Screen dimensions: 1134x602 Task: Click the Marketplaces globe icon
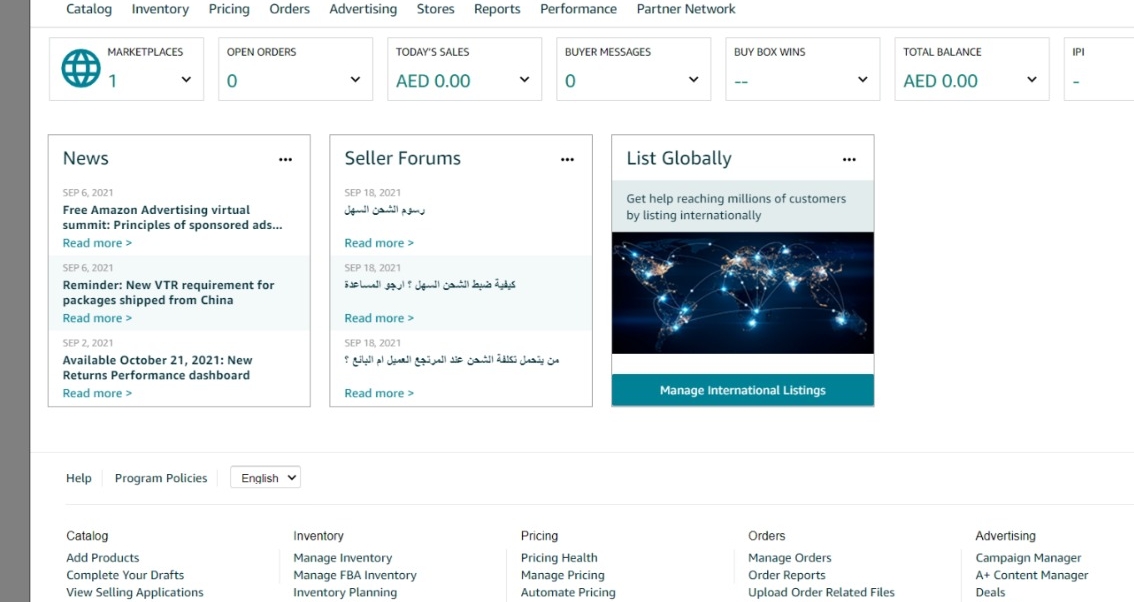(x=81, y=69)
